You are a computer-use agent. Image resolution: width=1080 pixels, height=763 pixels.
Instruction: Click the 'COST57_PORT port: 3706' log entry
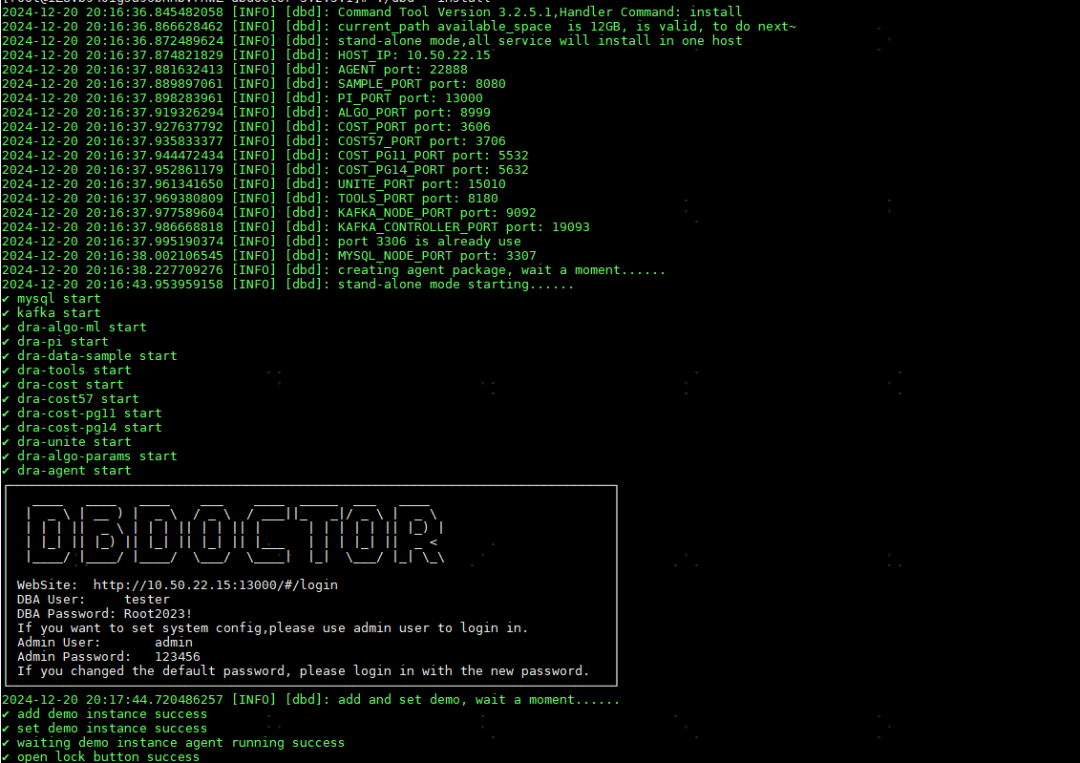tap(253, 141)
